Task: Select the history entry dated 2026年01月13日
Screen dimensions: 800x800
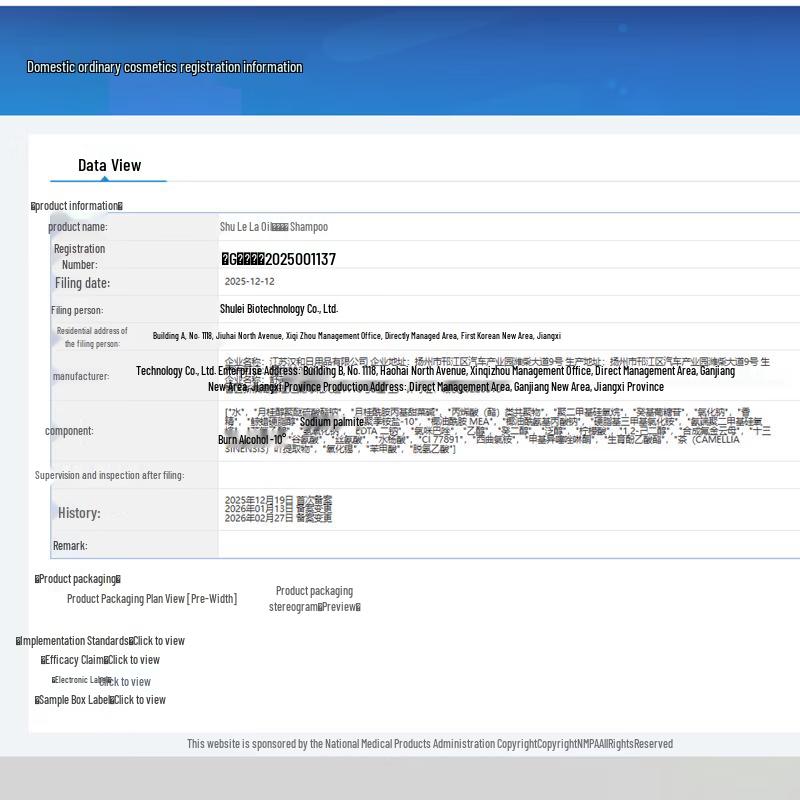Action: tap(278, 509)
